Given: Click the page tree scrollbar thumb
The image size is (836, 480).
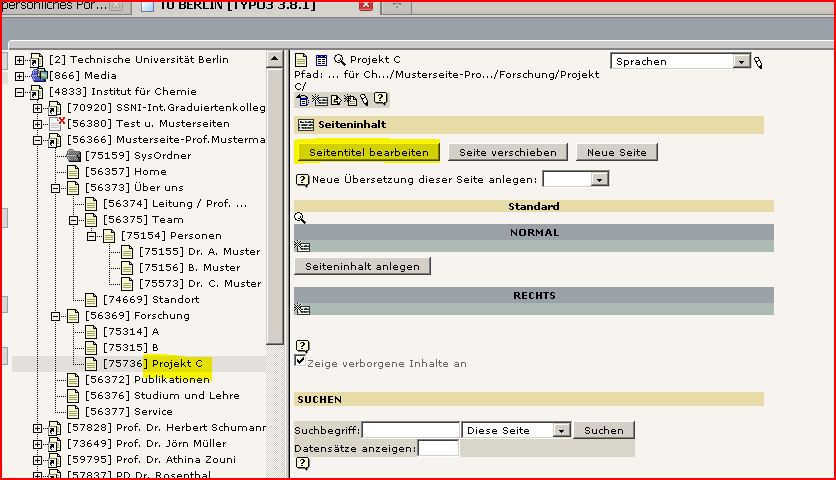Looking at the screenshot, I should (x=275, y=205).
